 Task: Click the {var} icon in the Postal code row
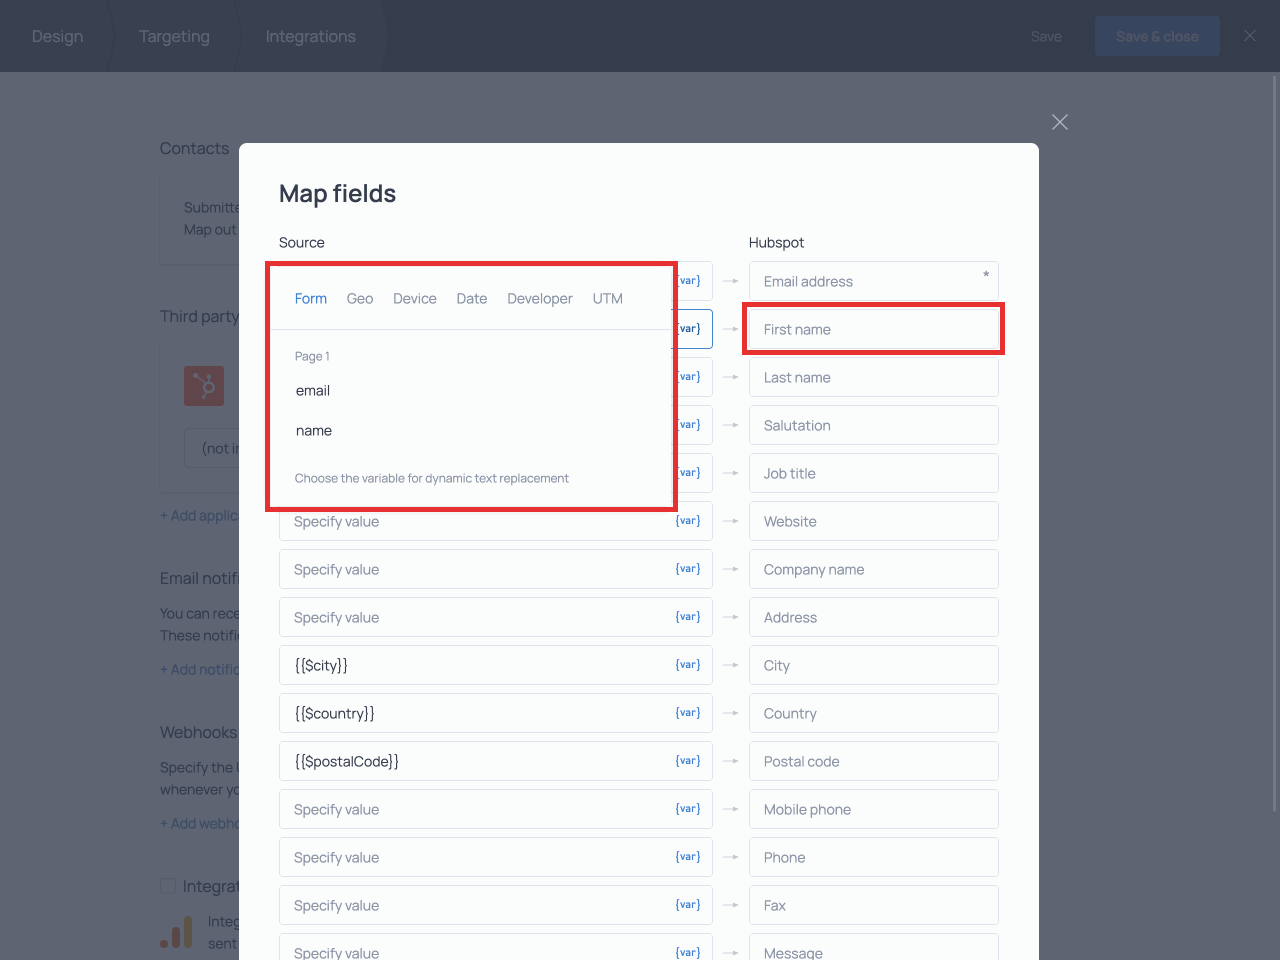click(x=688, y=761)
